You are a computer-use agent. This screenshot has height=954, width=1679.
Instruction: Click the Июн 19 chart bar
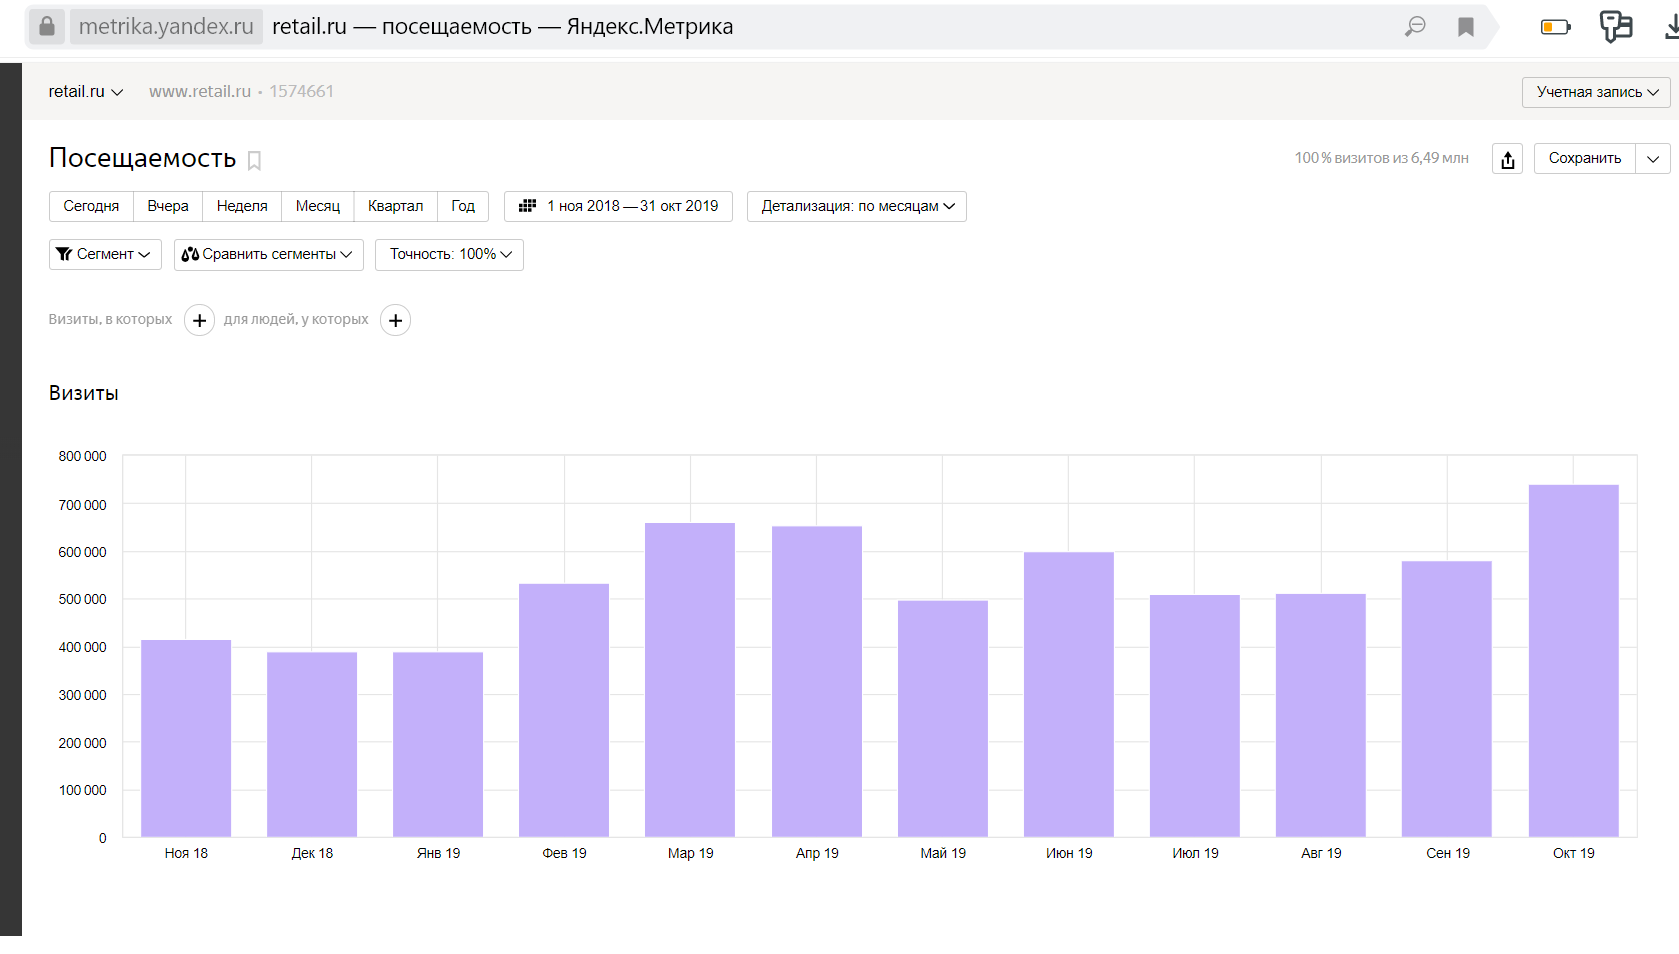coord(1069,694)
